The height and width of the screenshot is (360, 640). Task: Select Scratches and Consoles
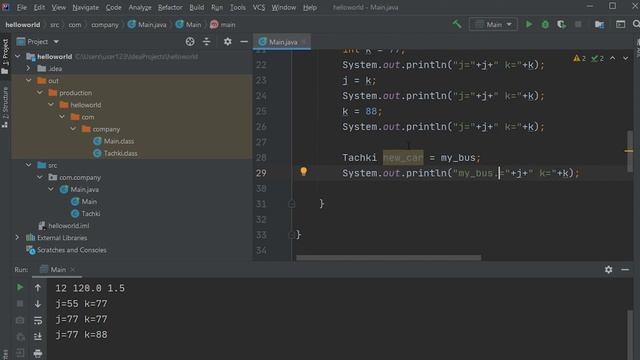click(71, 250)
